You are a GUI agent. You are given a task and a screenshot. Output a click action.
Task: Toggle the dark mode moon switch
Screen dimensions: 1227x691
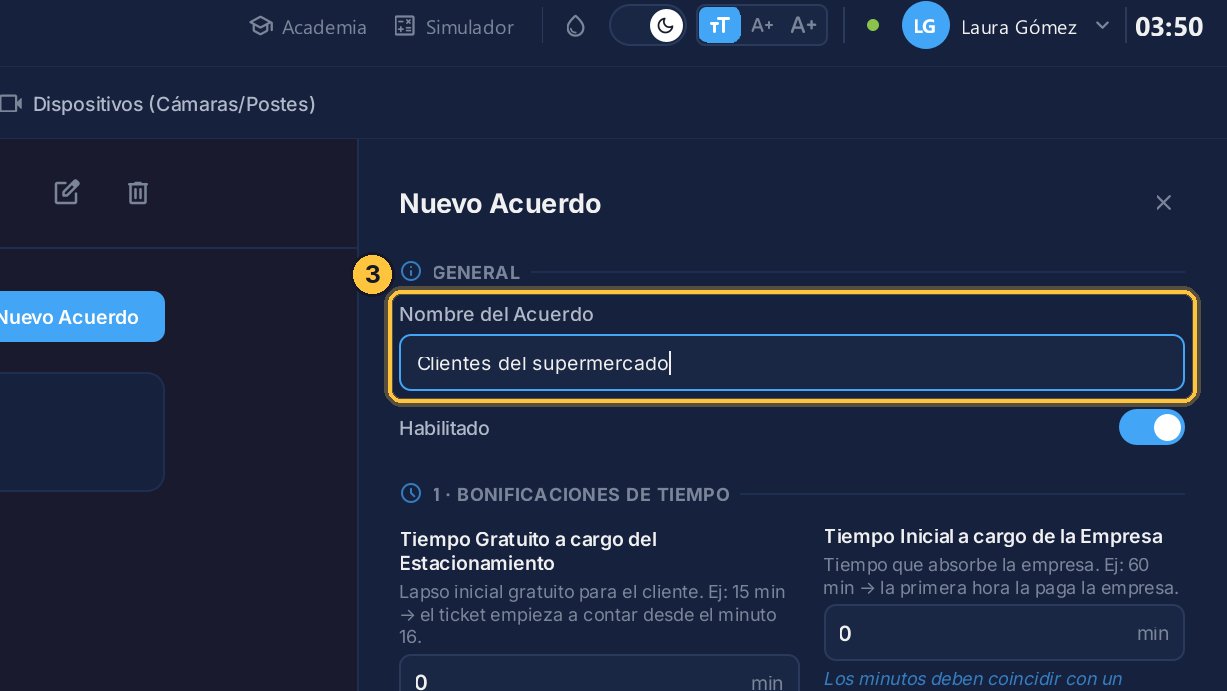(x=648, y=26)
